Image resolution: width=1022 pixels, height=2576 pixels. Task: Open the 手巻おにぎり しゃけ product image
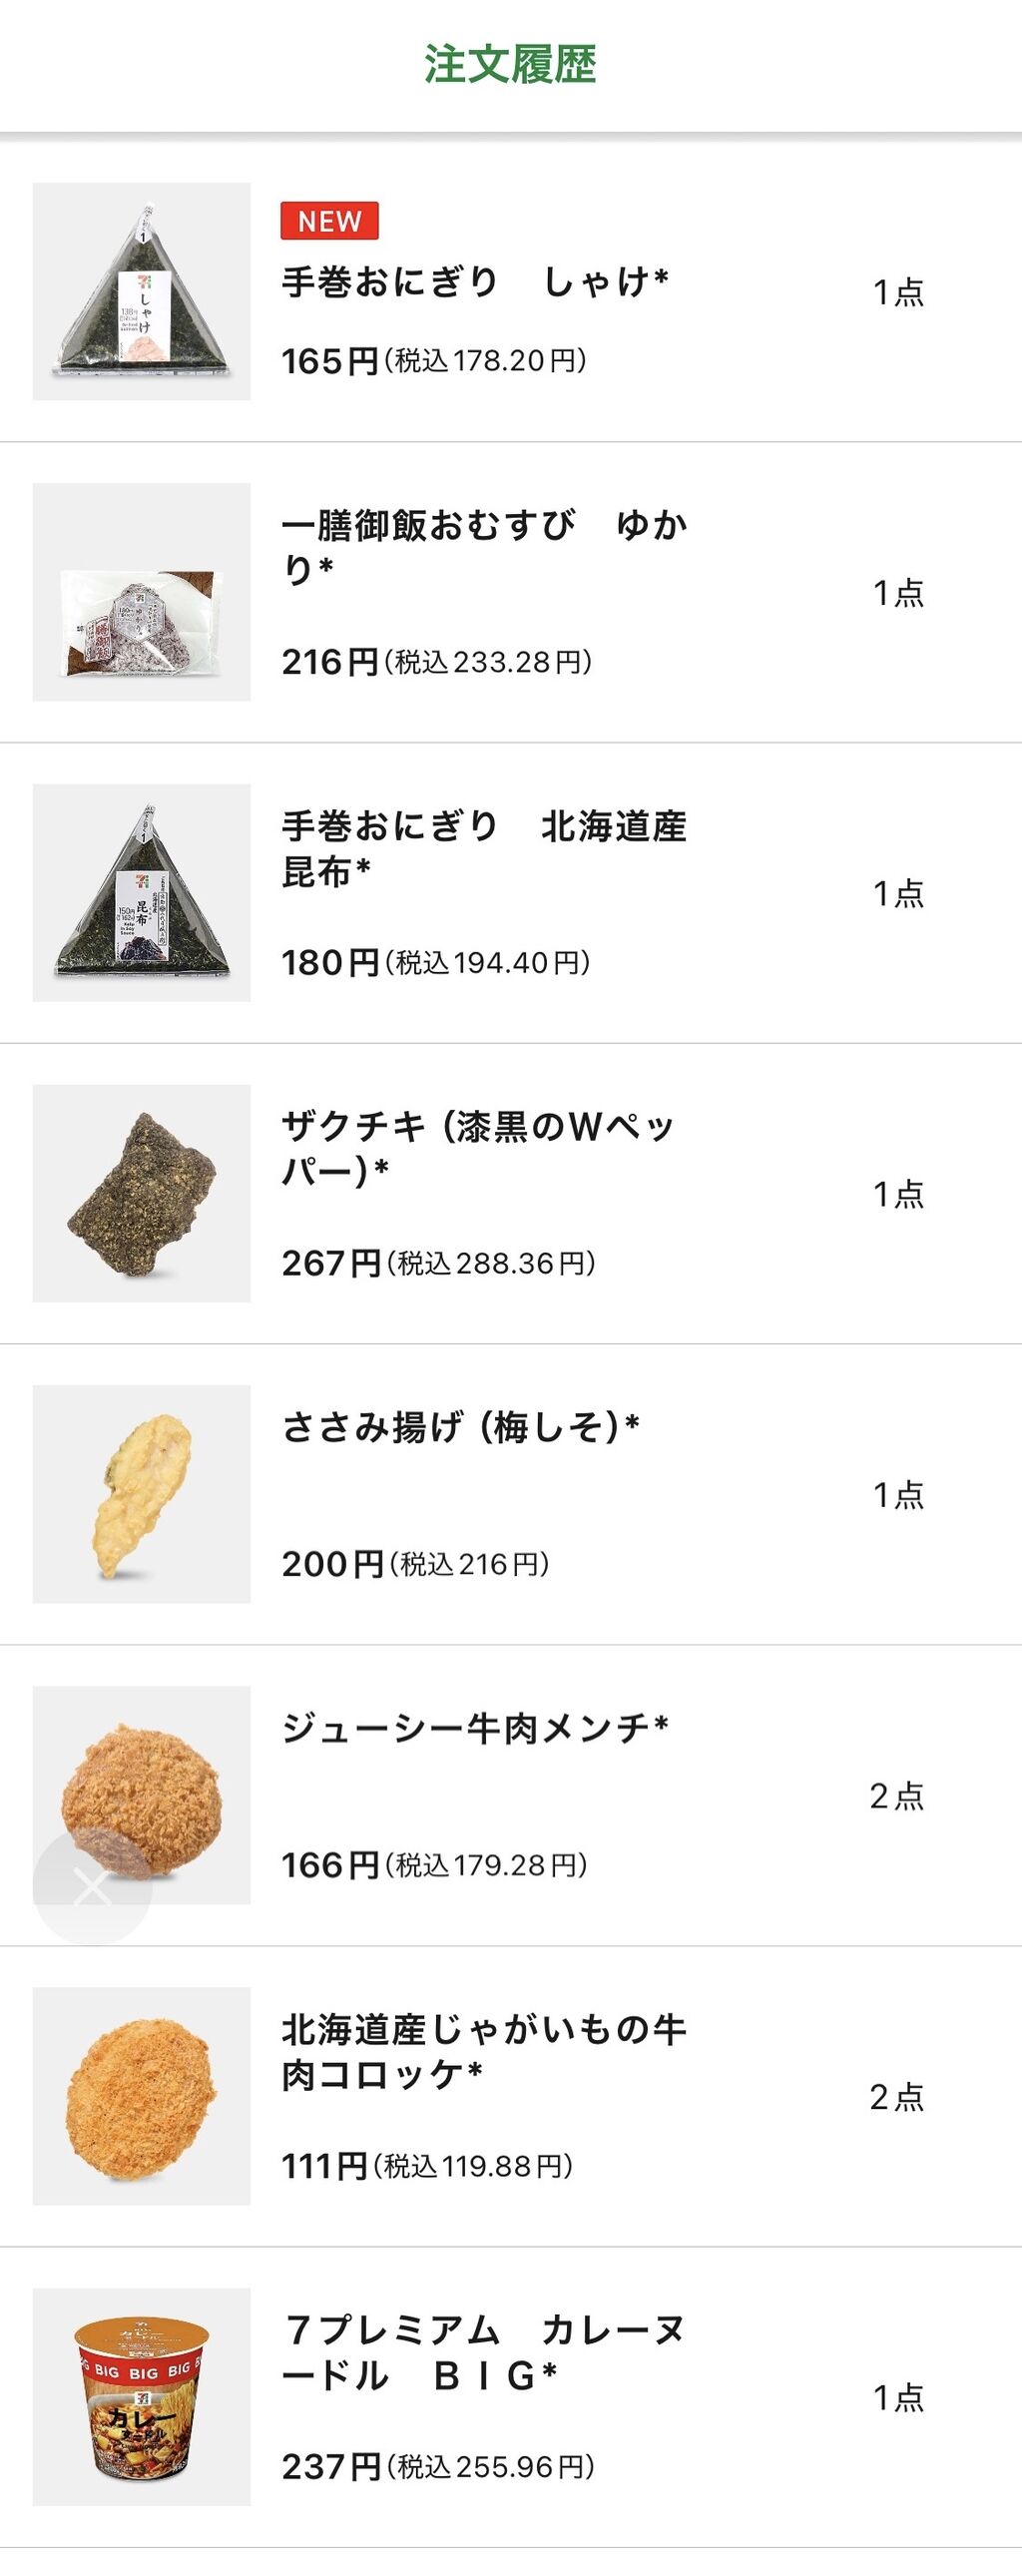[x=141, y=291]
